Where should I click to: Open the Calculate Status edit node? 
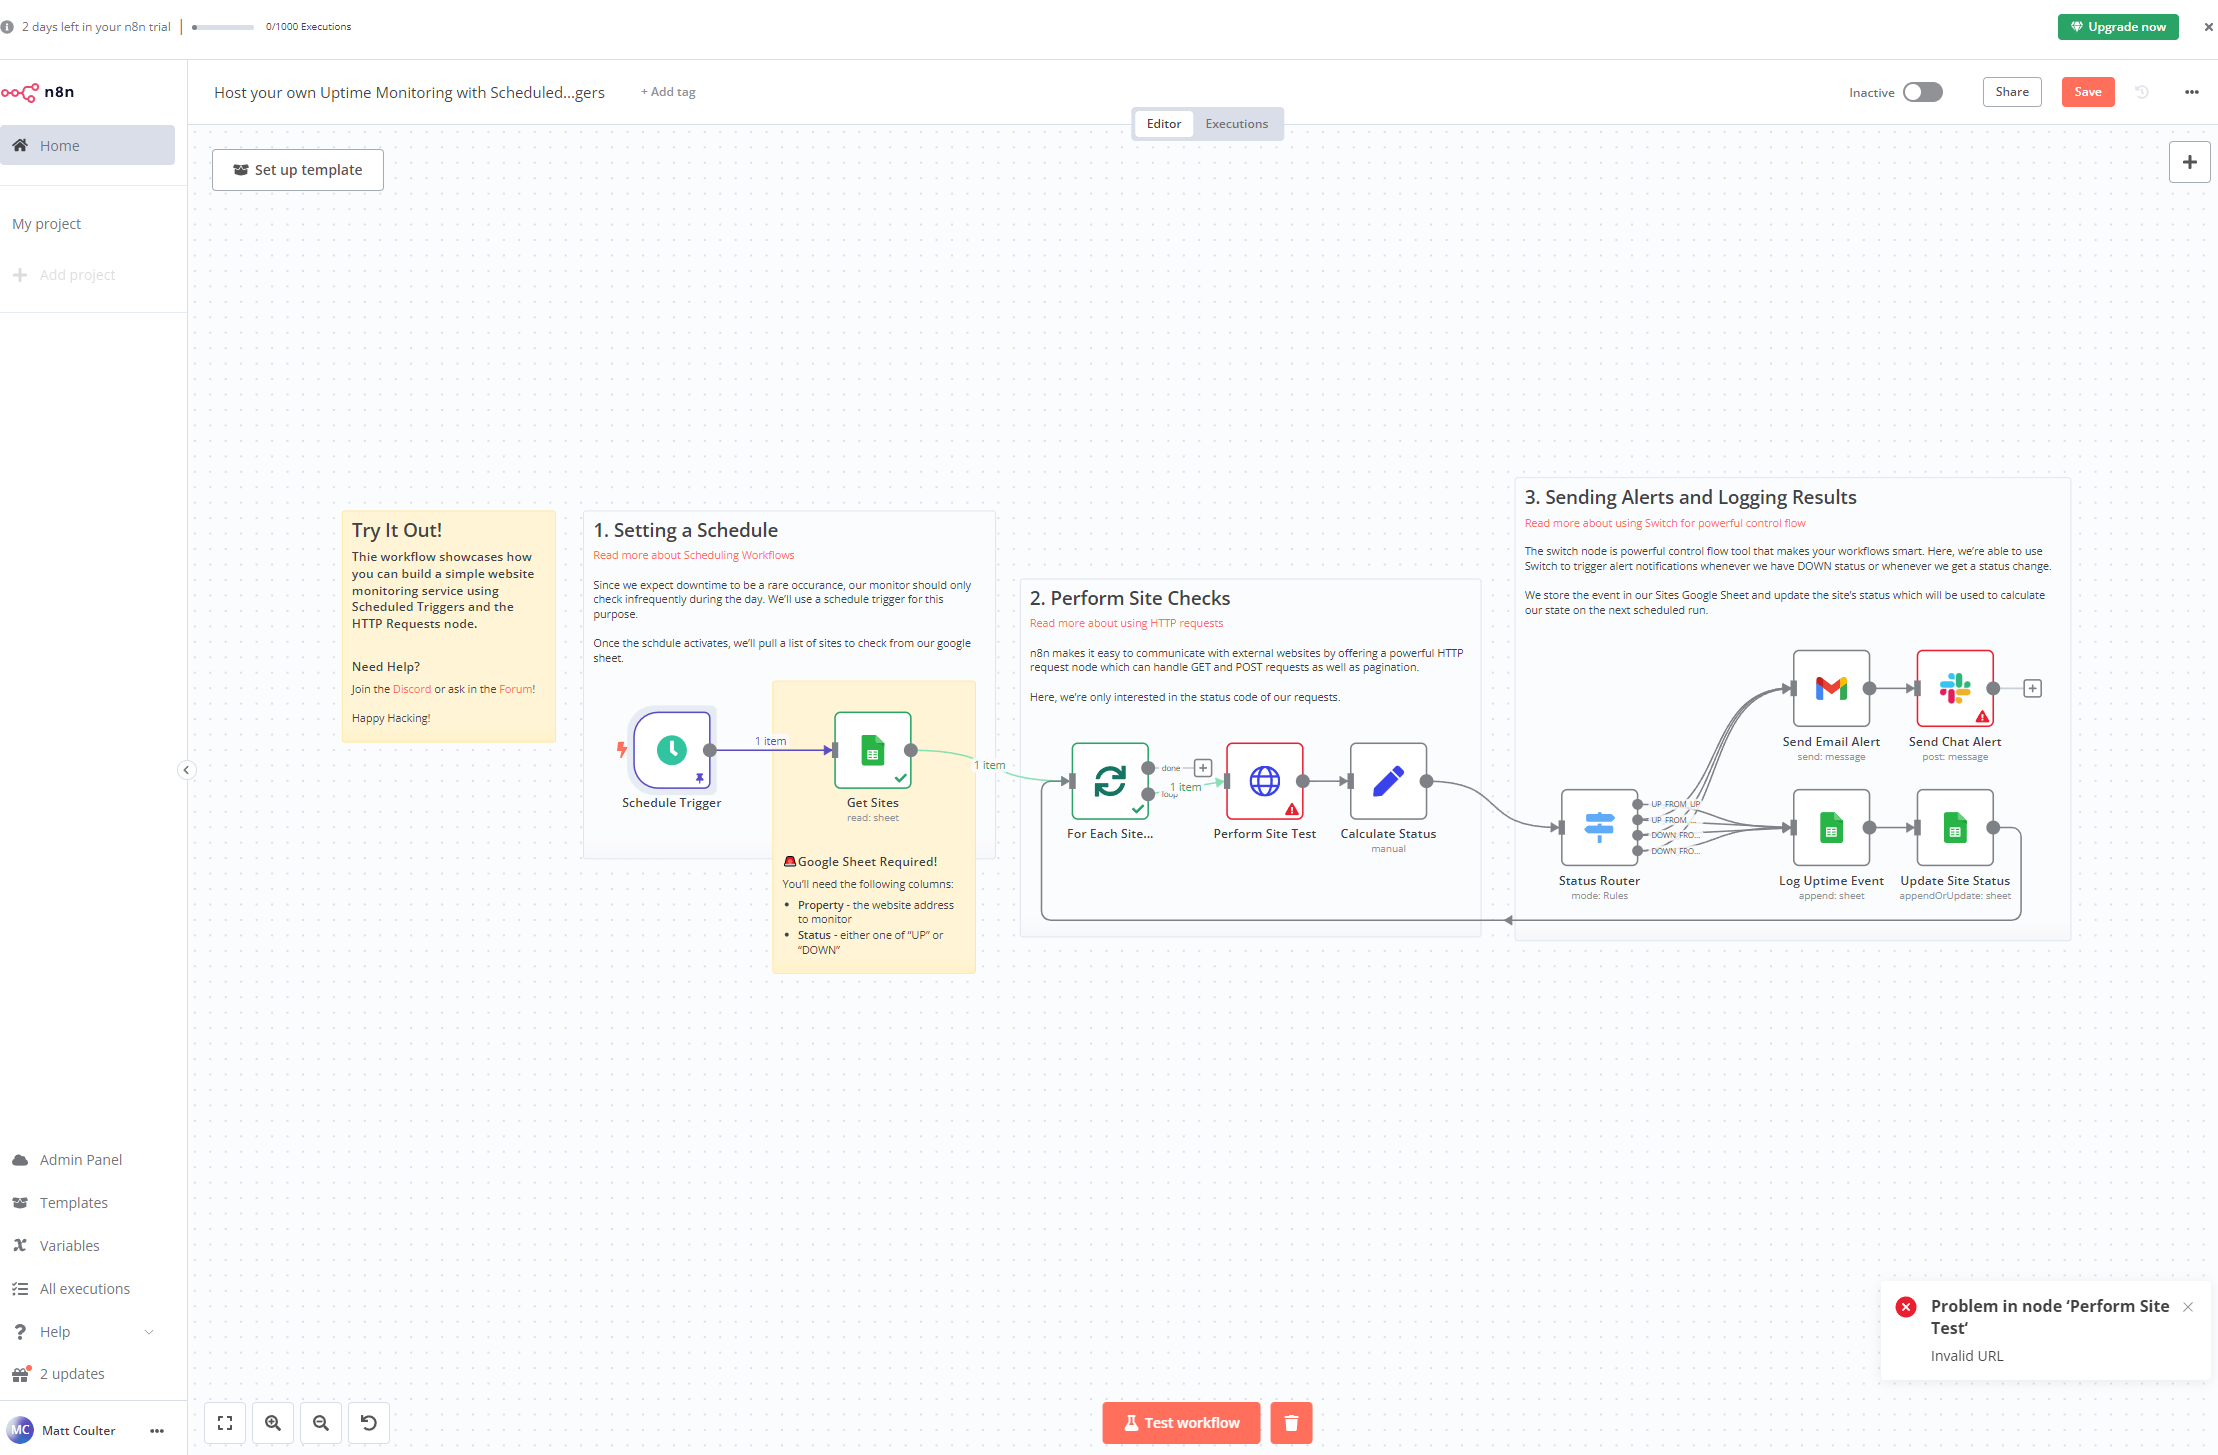coord(1388,781)
